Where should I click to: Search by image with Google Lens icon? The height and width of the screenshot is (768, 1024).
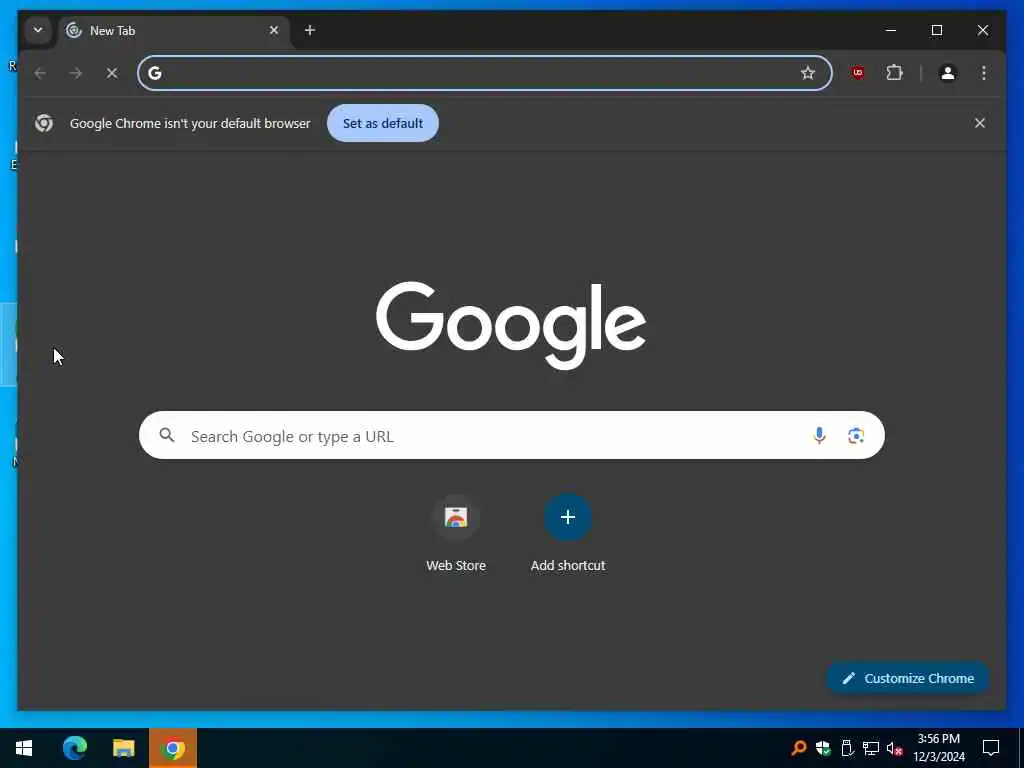856,436
